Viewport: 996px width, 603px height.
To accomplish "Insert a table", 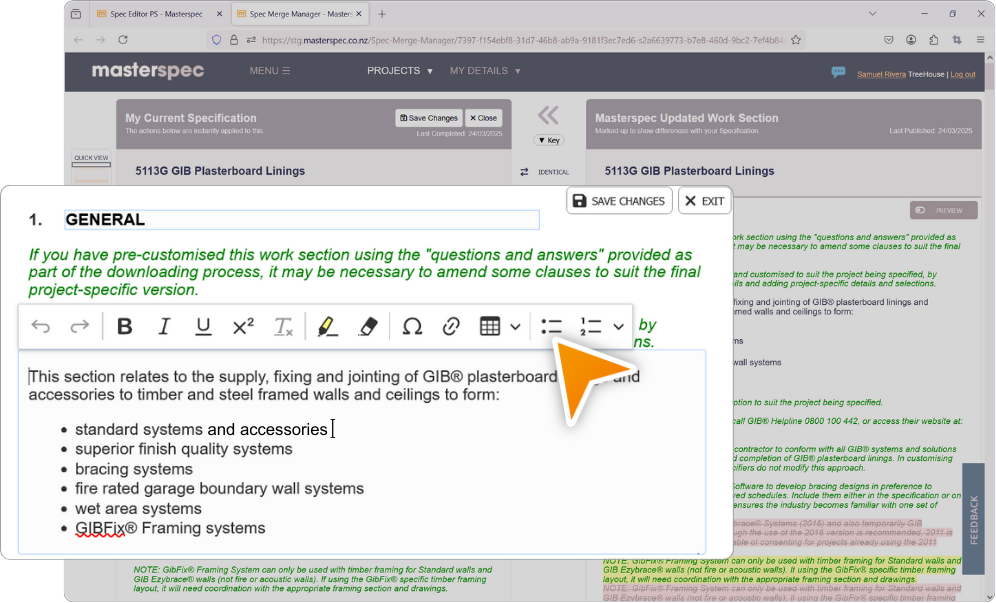I will (x=490, y=327).
